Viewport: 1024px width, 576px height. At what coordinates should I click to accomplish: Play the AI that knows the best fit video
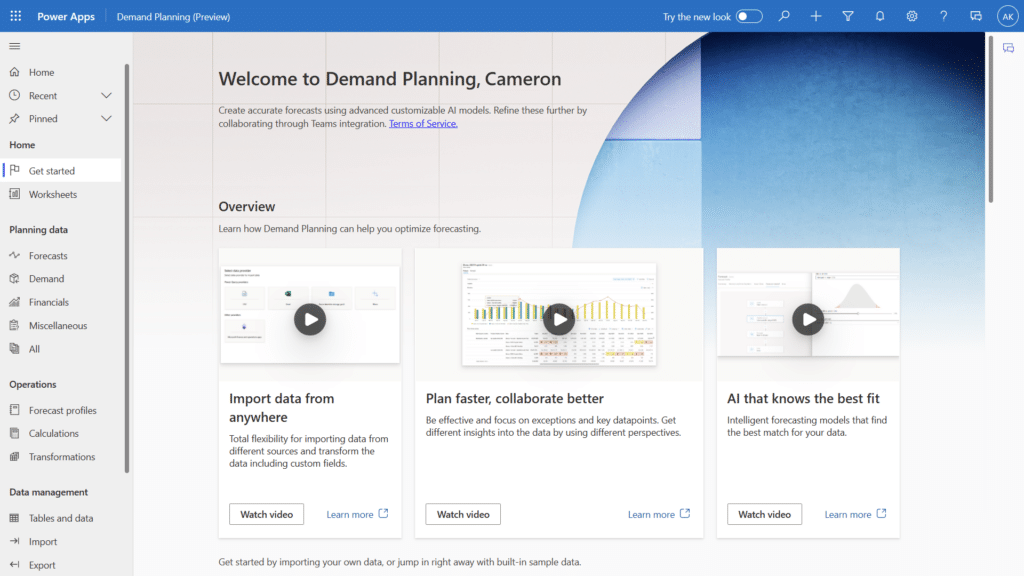point(808,319)
